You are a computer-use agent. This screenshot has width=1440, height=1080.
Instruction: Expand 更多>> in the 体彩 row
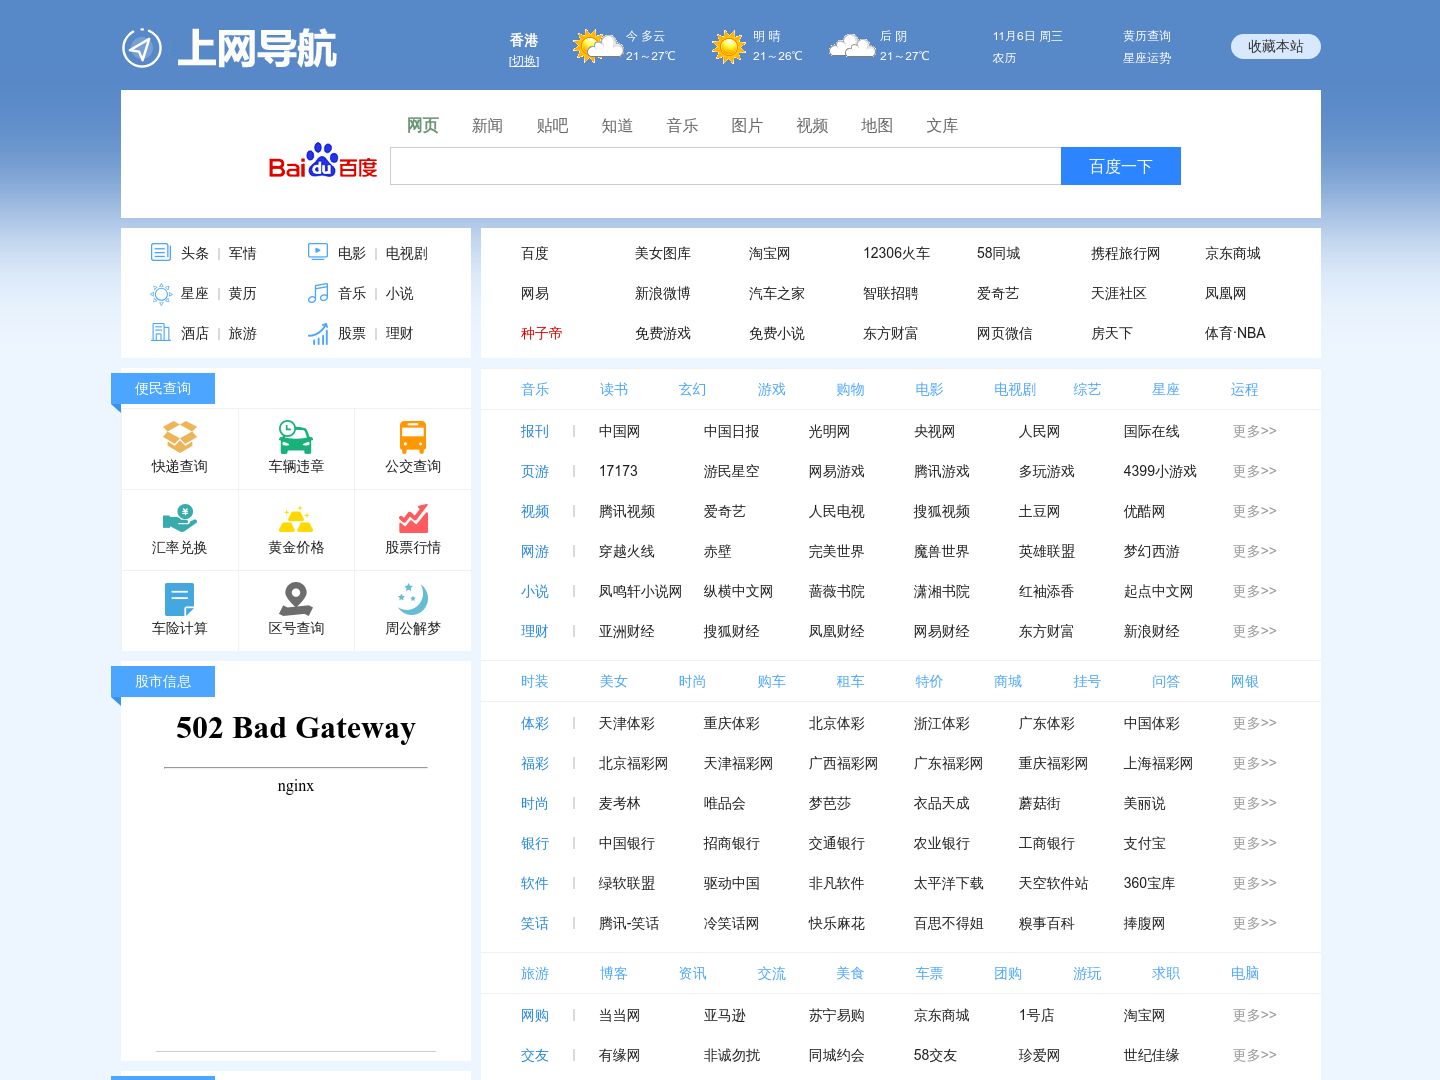[x=1255, y=723]
